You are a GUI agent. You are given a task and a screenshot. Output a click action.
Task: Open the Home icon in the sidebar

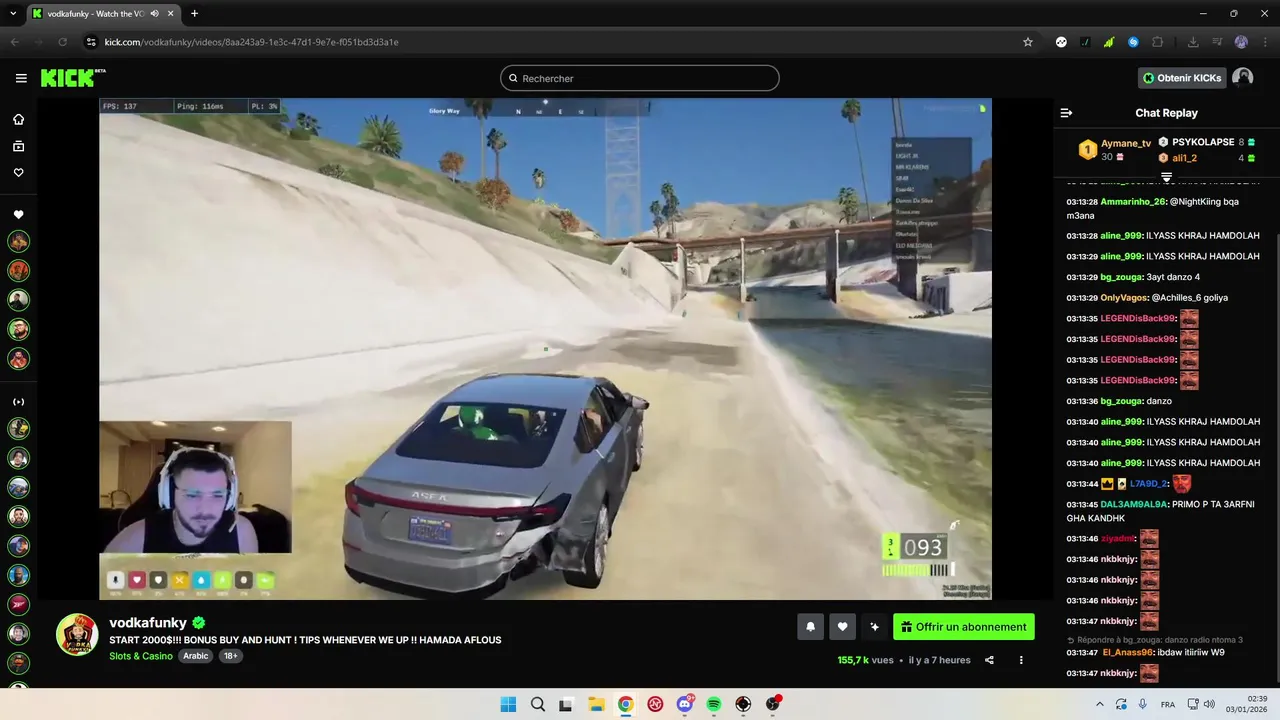[x=18, y=119]
